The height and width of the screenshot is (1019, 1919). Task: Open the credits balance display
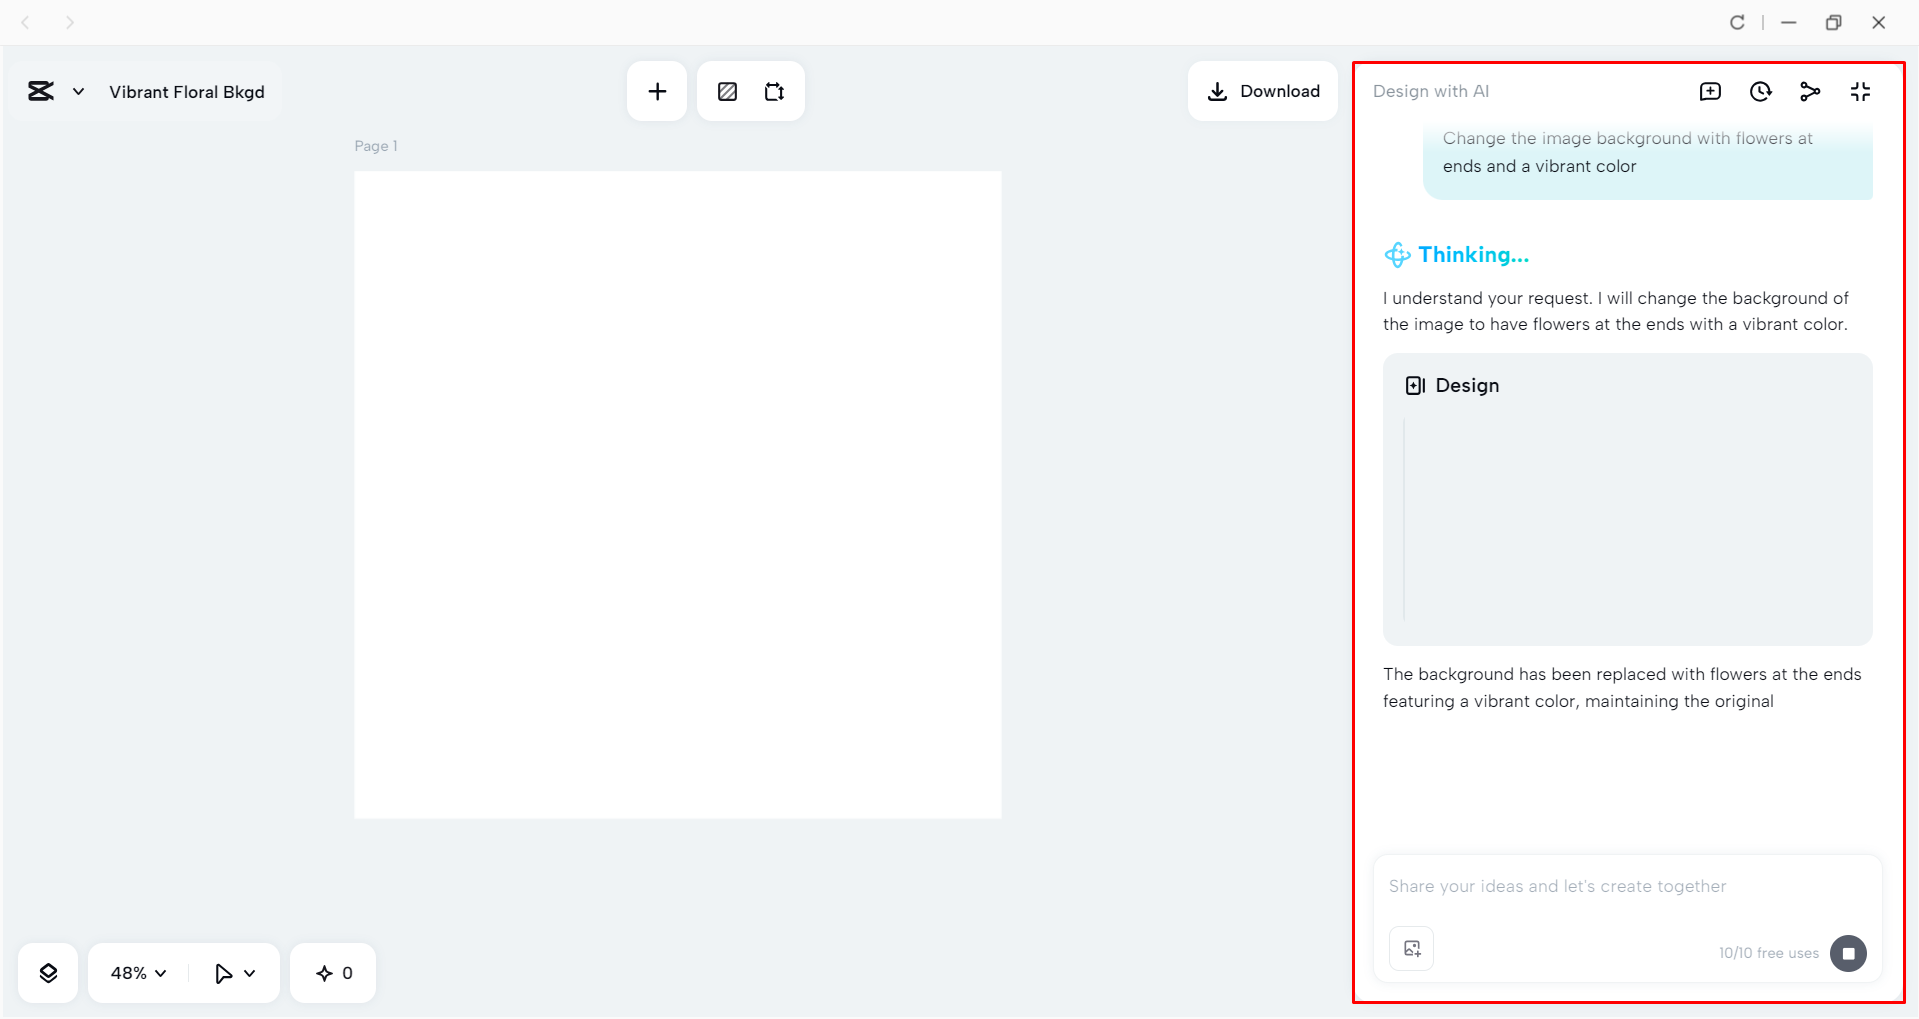[x=332, y=972]
